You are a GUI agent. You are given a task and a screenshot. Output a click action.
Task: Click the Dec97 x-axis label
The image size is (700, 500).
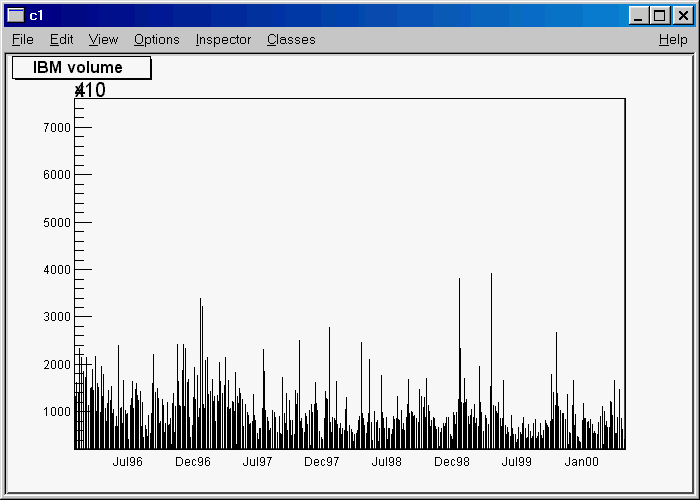tap(322, 462)
